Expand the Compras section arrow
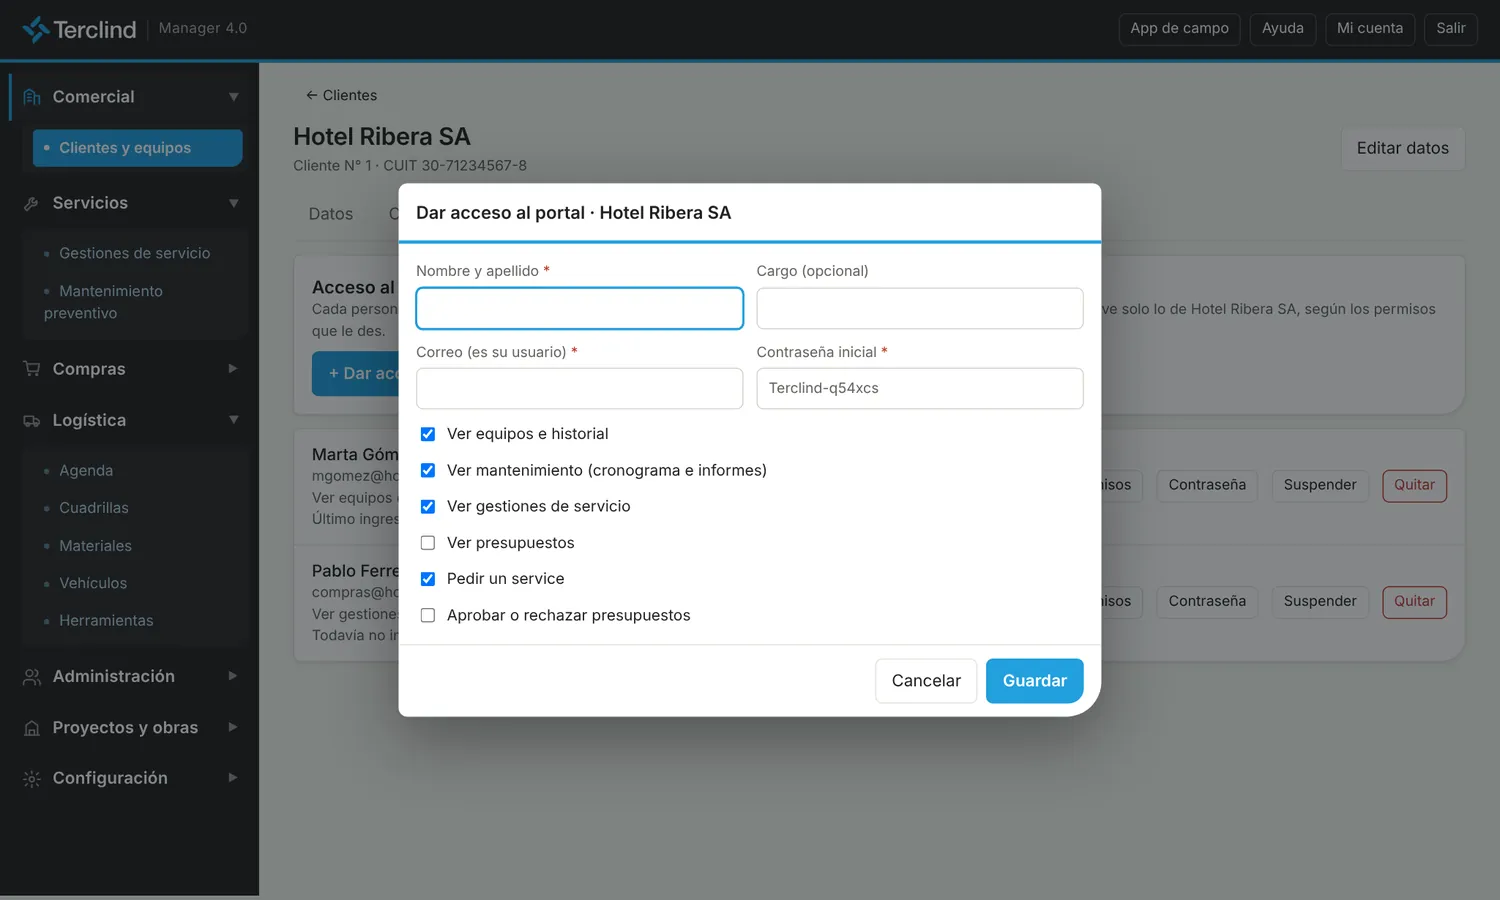Image resolution: width=1500 pixels, height=900 pixels. click(x=233, y=369)
